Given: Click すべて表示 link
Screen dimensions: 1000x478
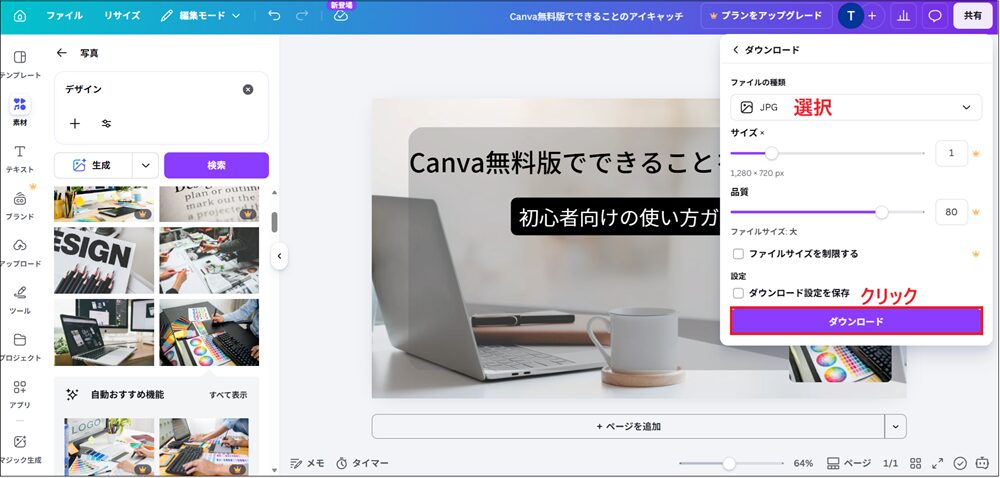Looking at the screenshot, I should pos(228,395).
